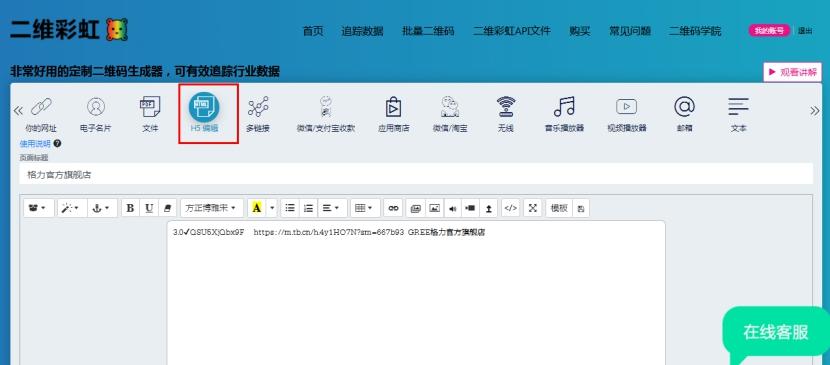This screenshot has height=365, width=830.
Task: Choose the 视频播放器 video player type
Action: [x=627, y=113]
